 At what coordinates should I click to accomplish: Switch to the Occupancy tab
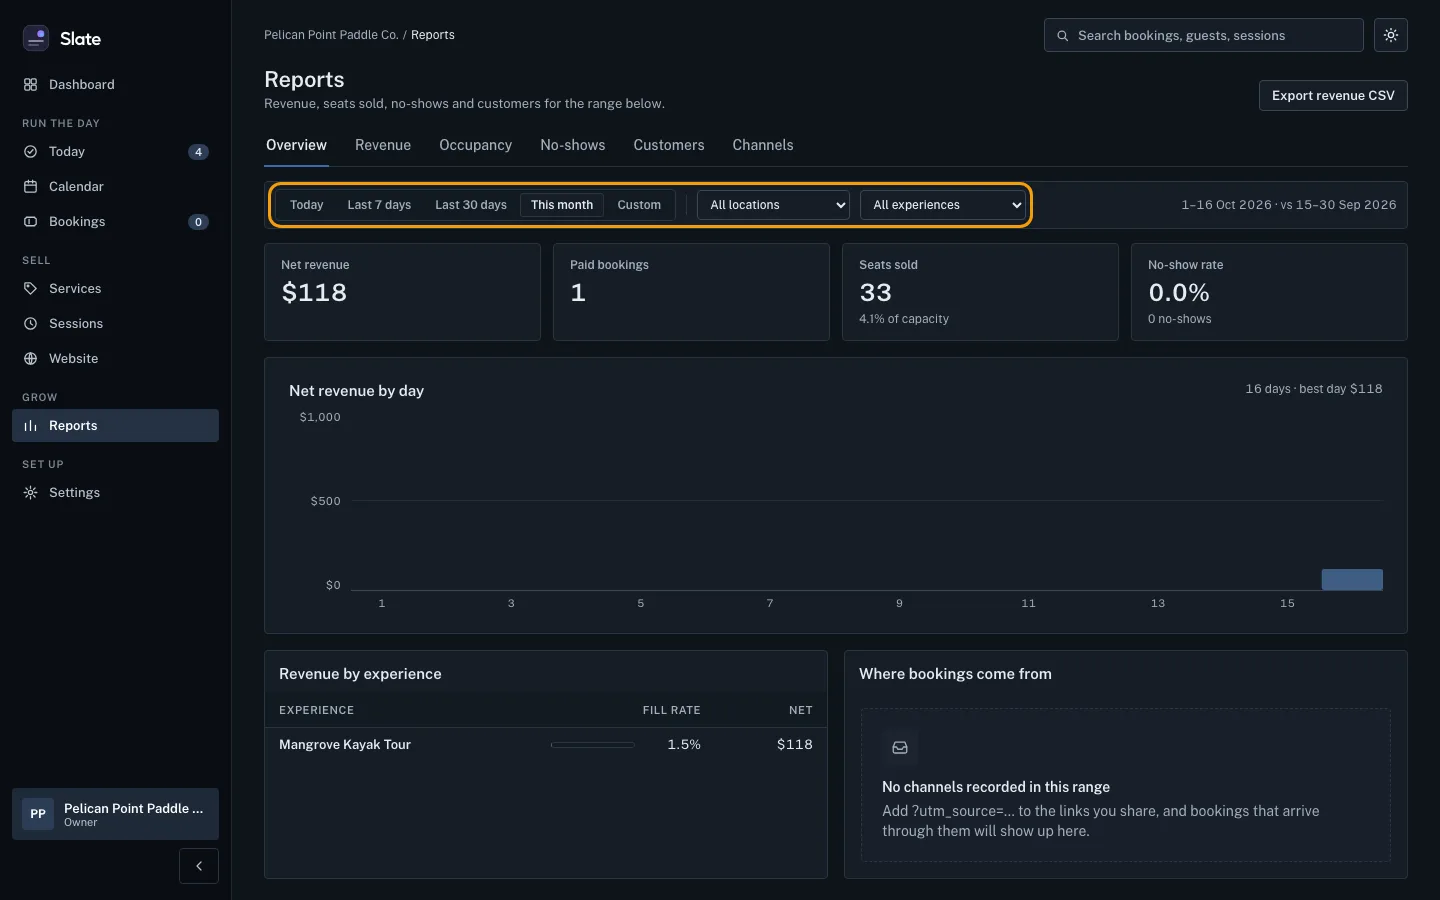[475, 145]
